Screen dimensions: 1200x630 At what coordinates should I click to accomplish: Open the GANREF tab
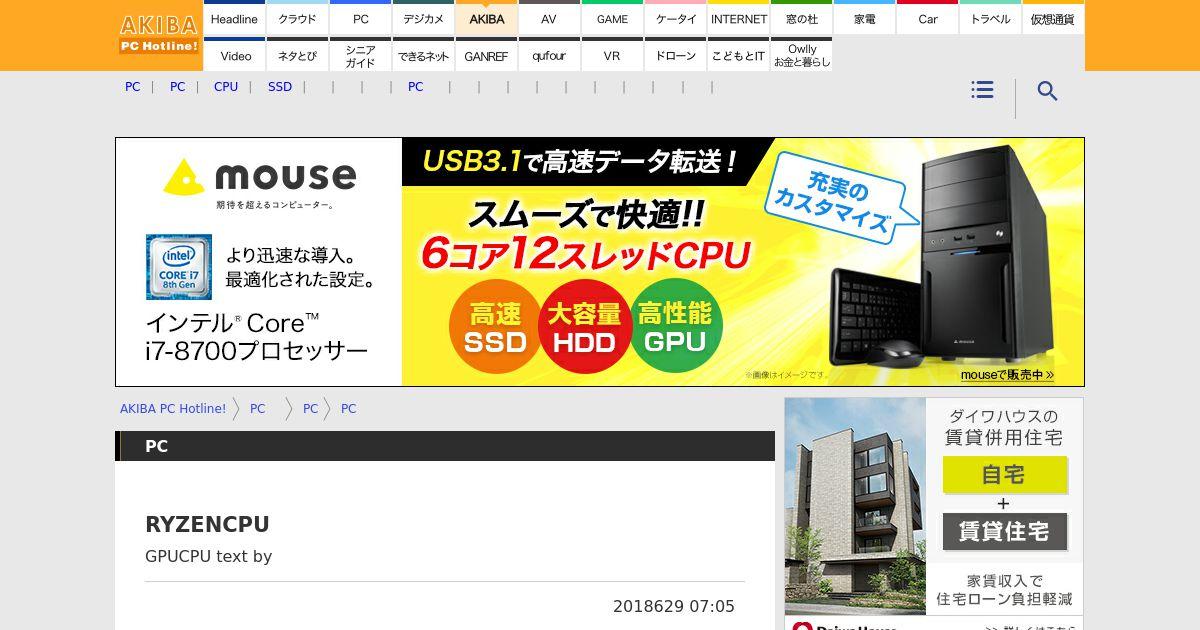click(486, 55)
